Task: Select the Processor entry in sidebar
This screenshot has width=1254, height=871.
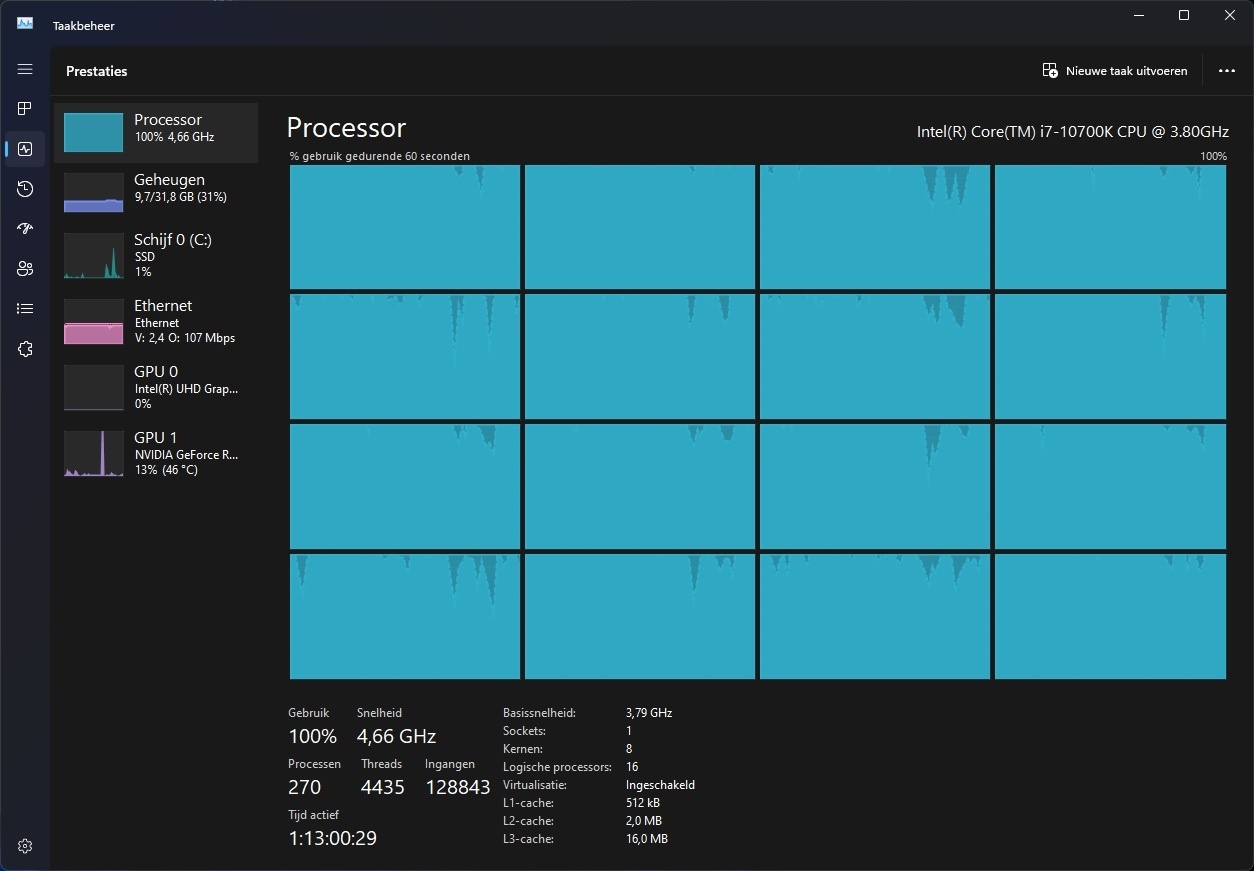Action: click(155, 132)
